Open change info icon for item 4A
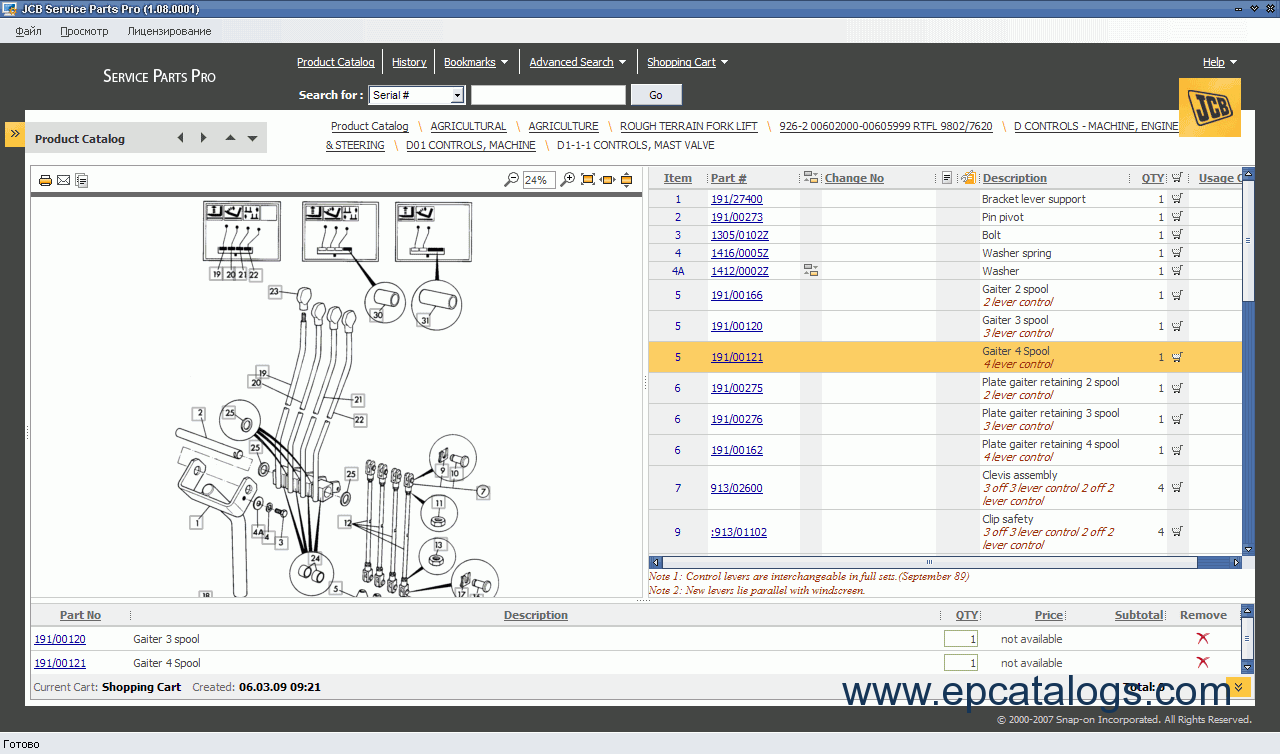Screen dimensions: 1280x754 (x=811, y=271)
